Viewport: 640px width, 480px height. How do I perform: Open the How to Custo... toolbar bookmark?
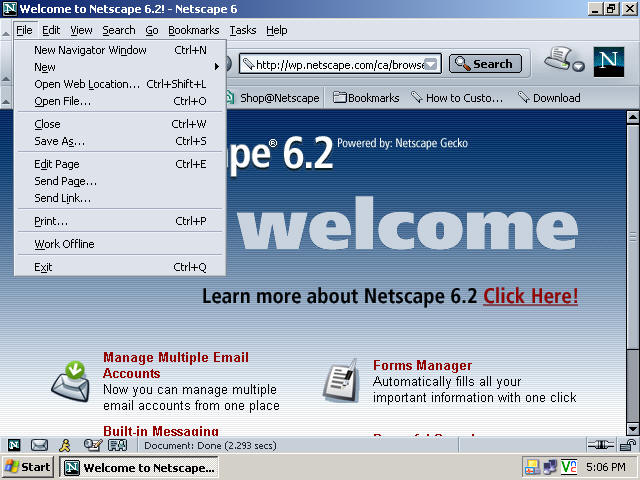(457, 98)
